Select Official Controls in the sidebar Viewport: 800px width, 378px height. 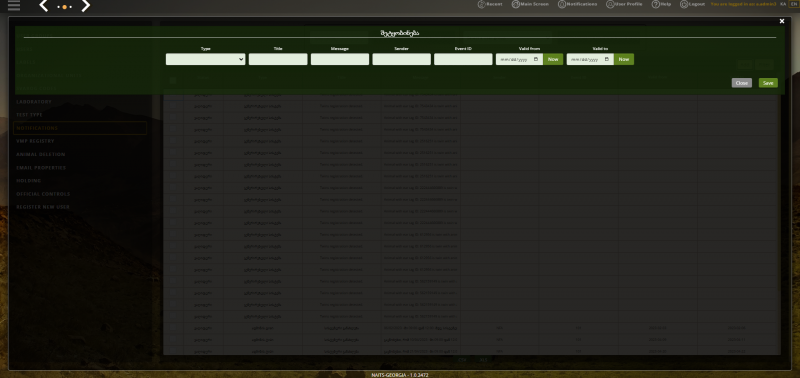point(43,194)
